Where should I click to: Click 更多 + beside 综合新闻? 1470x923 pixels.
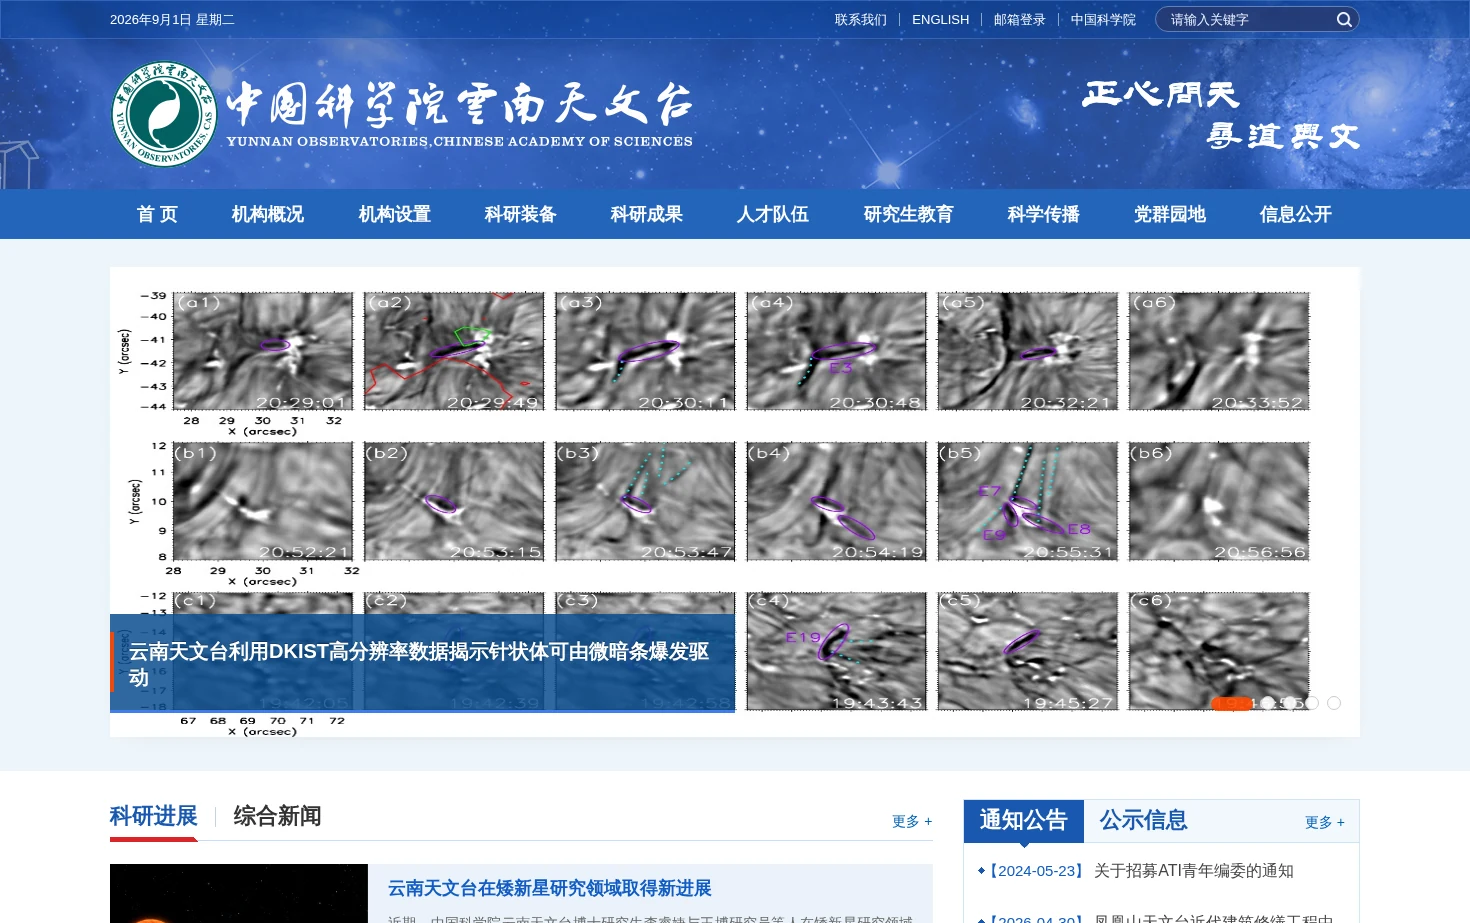tap(912, 821)
